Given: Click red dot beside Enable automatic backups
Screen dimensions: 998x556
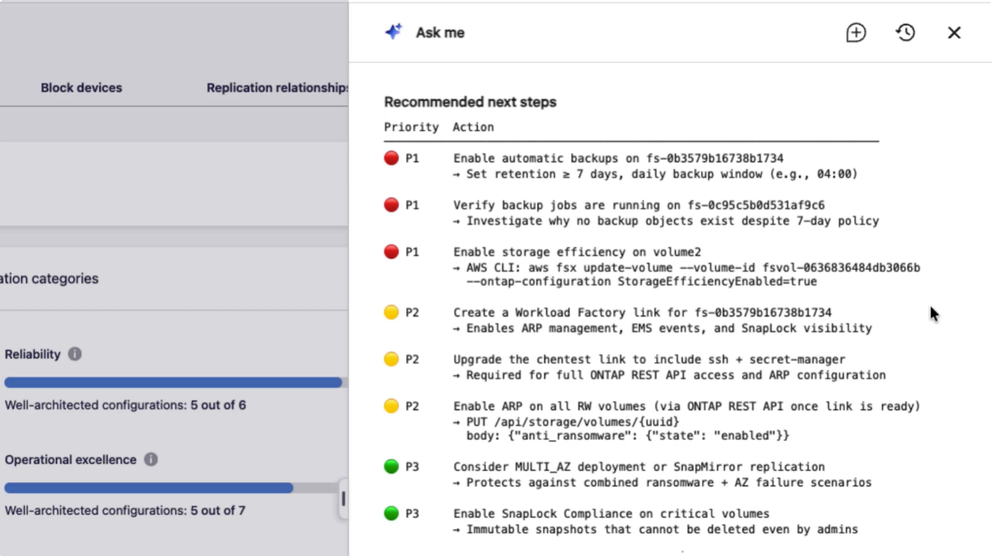Looking at the screenshot, I should pos(391,158).
